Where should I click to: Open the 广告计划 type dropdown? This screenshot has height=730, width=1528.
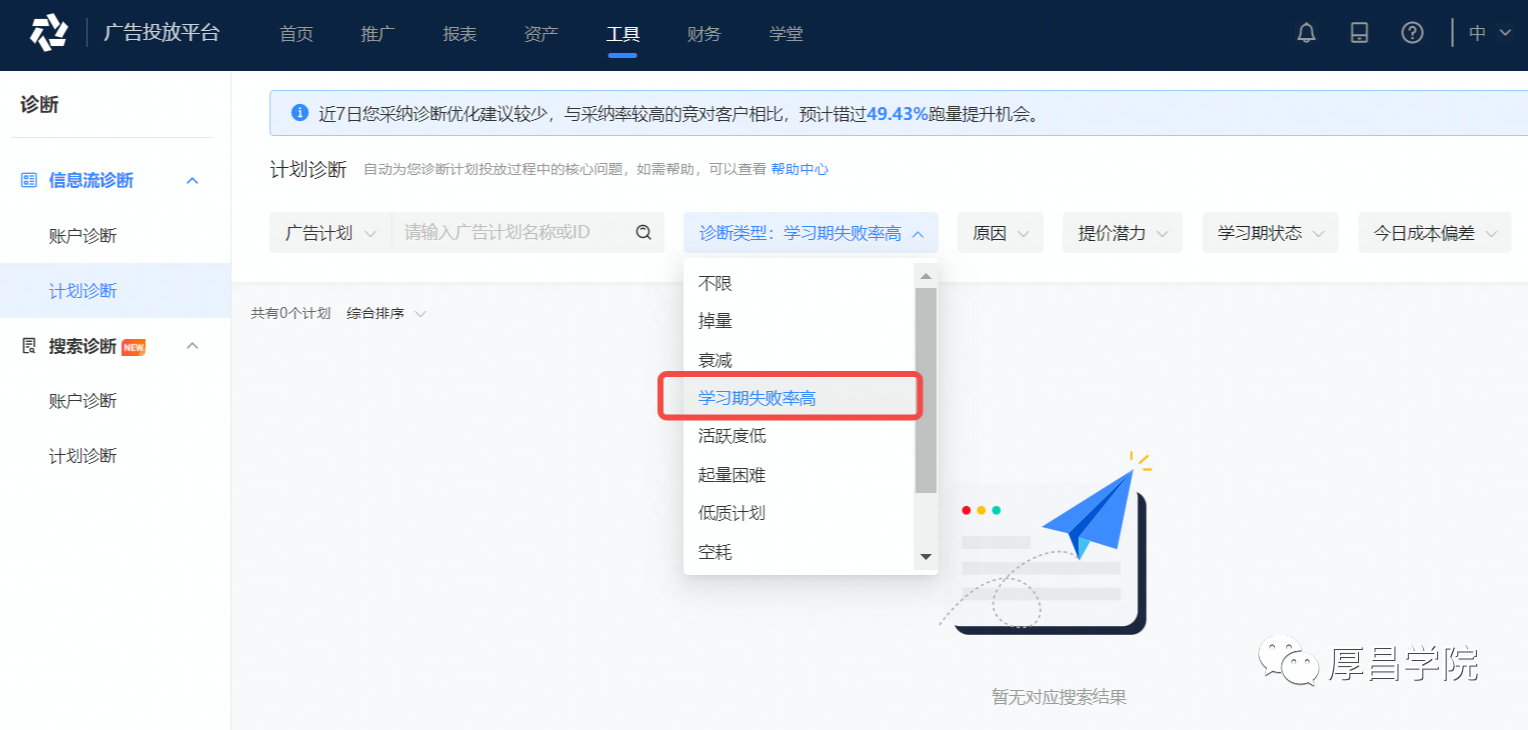pyautogui.click(x=331, y=233)
